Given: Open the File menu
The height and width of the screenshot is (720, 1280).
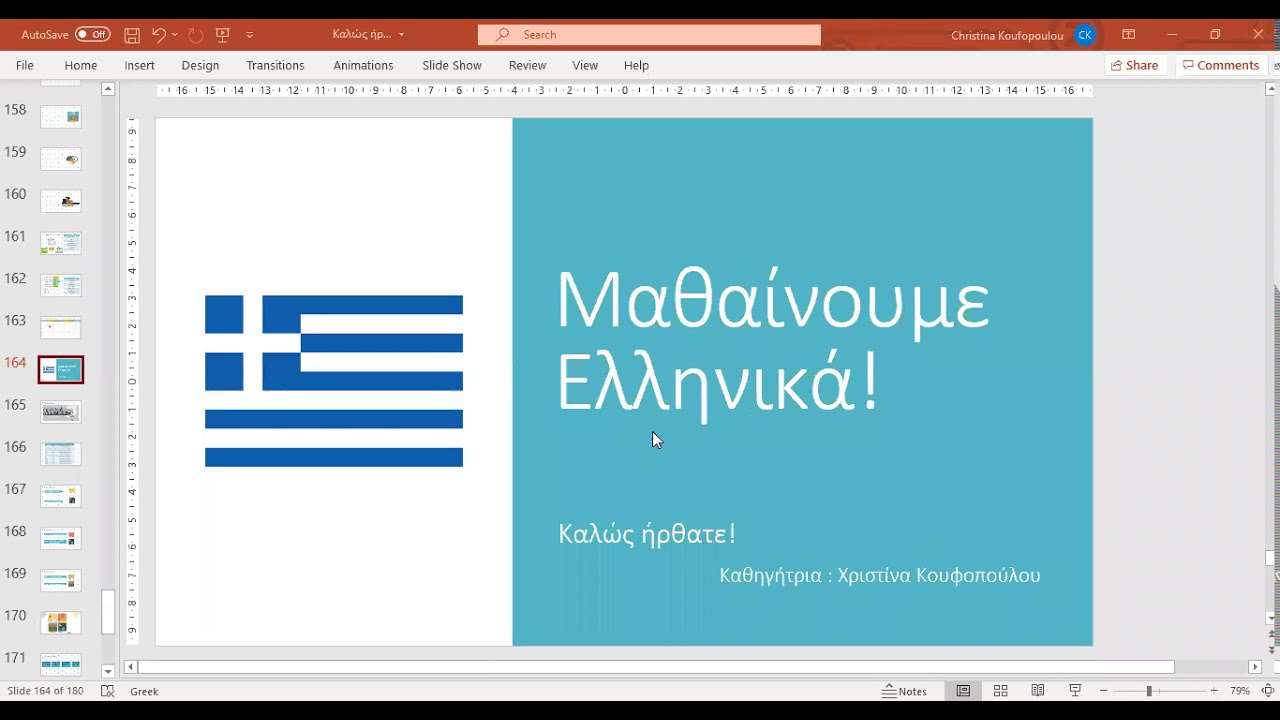Looking at the screenshot, I should coord(25,65).
